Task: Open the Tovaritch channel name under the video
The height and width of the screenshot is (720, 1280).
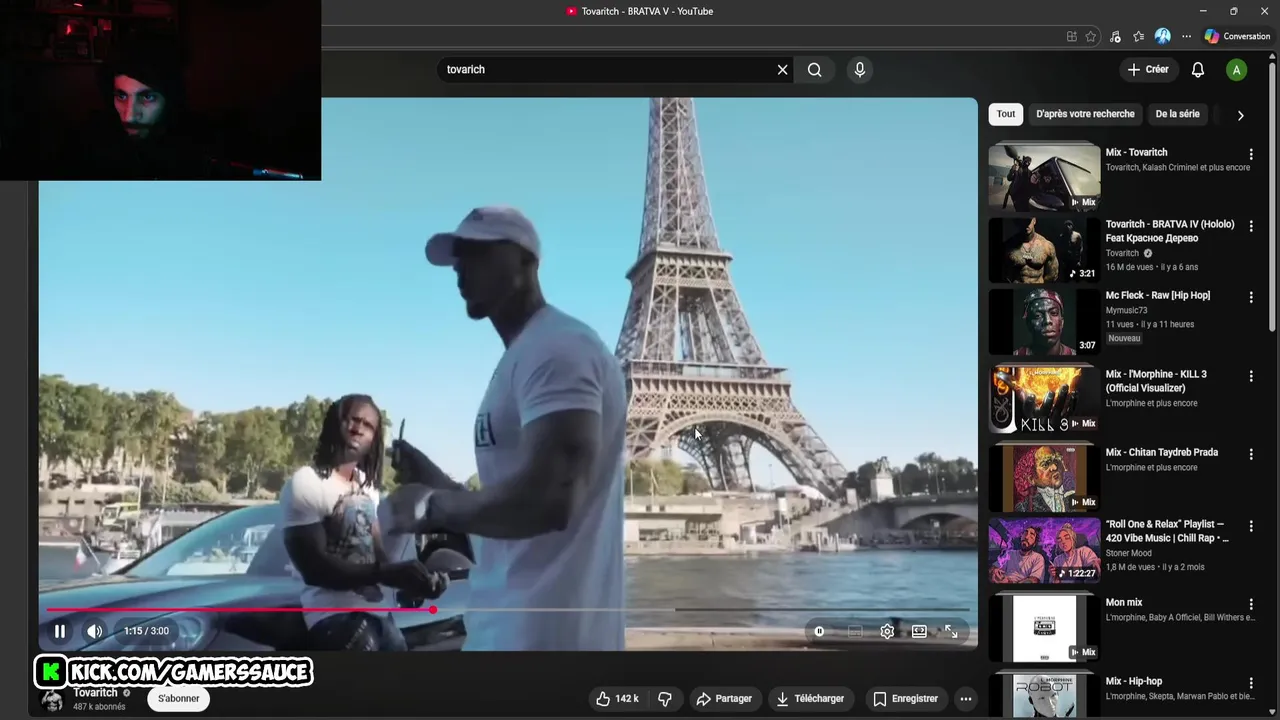Action: point(95,692)
